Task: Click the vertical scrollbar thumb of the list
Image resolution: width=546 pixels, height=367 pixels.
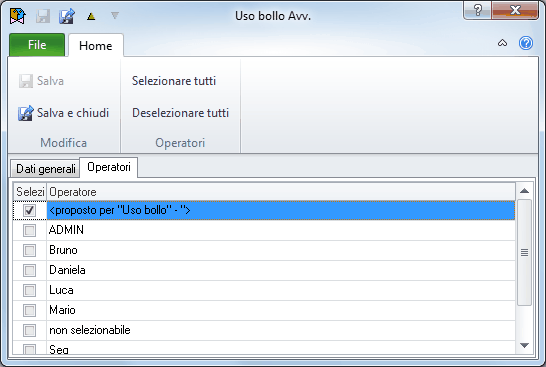Action: (x=524, y=252)
